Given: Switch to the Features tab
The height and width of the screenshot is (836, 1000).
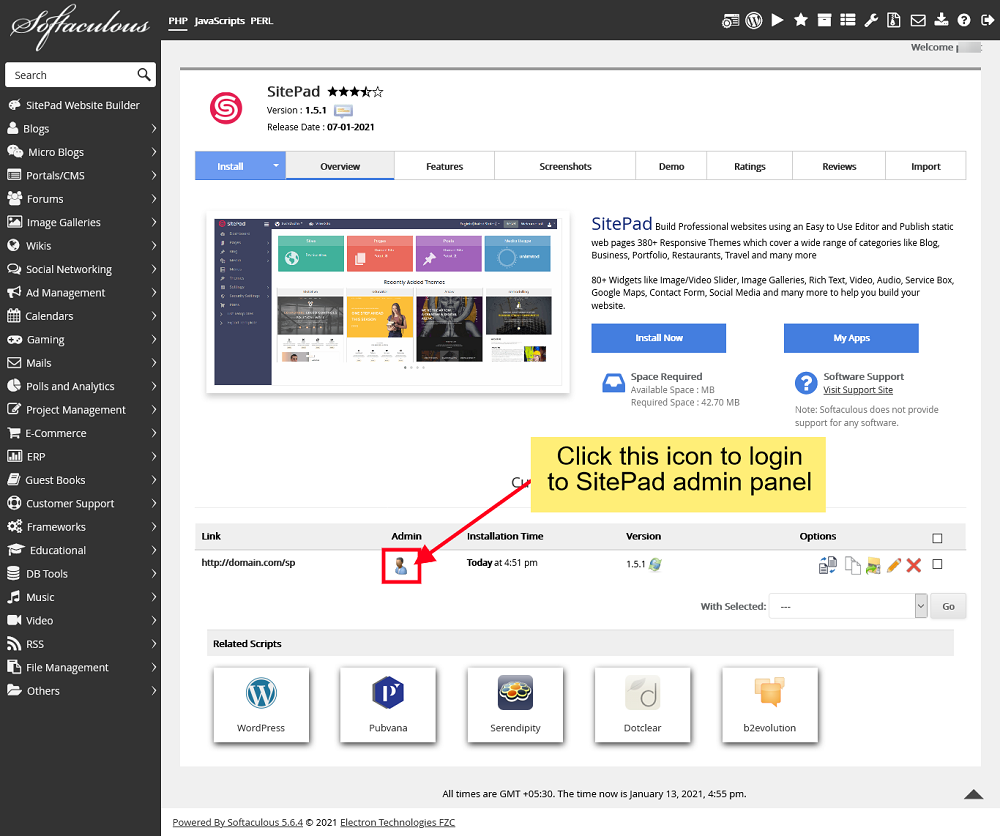Looking at the screenshot, I should pyautogui.click(x=445, y=166).
